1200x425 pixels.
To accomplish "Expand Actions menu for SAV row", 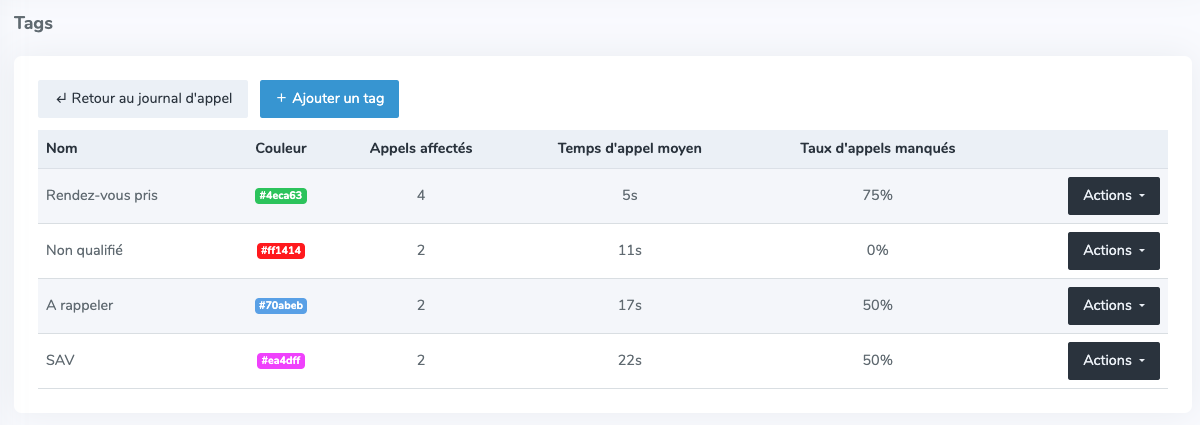I will click(1114, 361).
